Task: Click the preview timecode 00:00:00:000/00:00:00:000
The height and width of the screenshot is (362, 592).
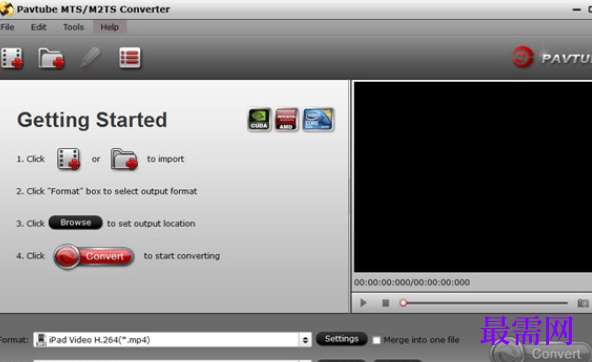Action: [x=412, y=282]
